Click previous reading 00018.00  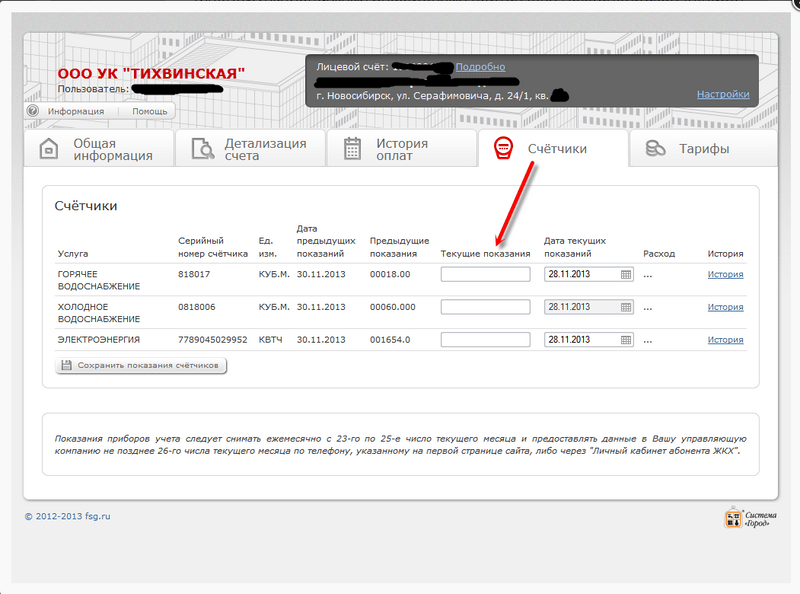pos(390,275)
